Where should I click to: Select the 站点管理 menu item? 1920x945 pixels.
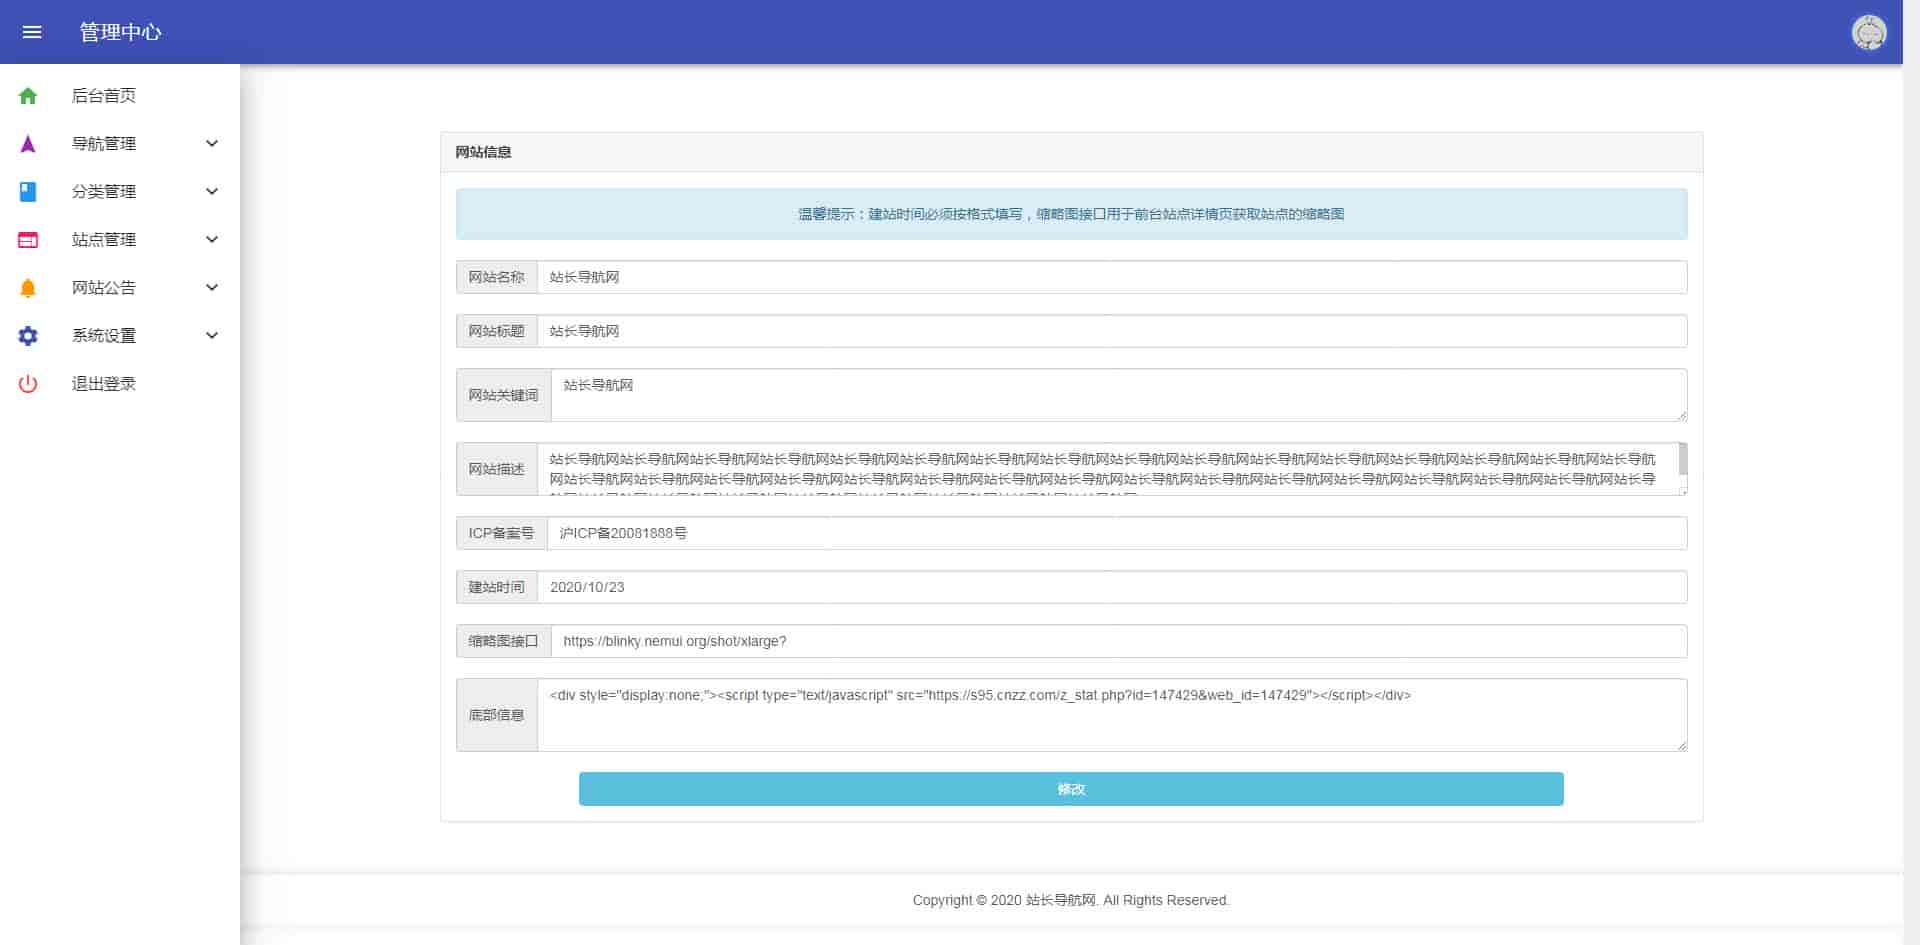(x=104, y=240)
